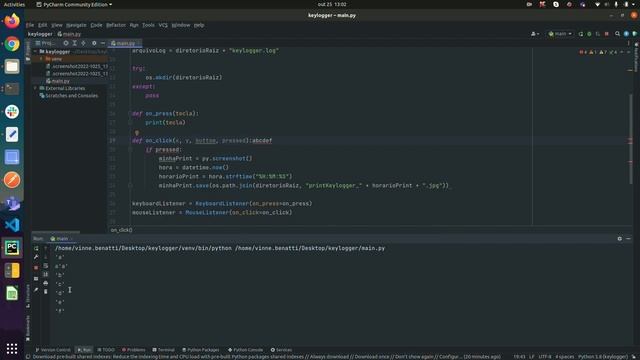Select Scratches and Consoles item
The height and width of the screenshot is (360, 640).
68,96
